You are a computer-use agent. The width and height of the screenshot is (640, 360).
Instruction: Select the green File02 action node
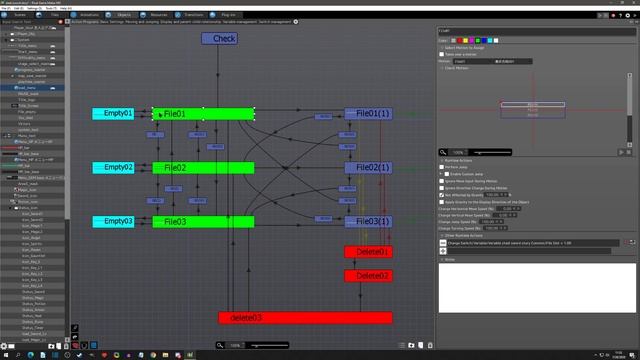pos(203,168)
